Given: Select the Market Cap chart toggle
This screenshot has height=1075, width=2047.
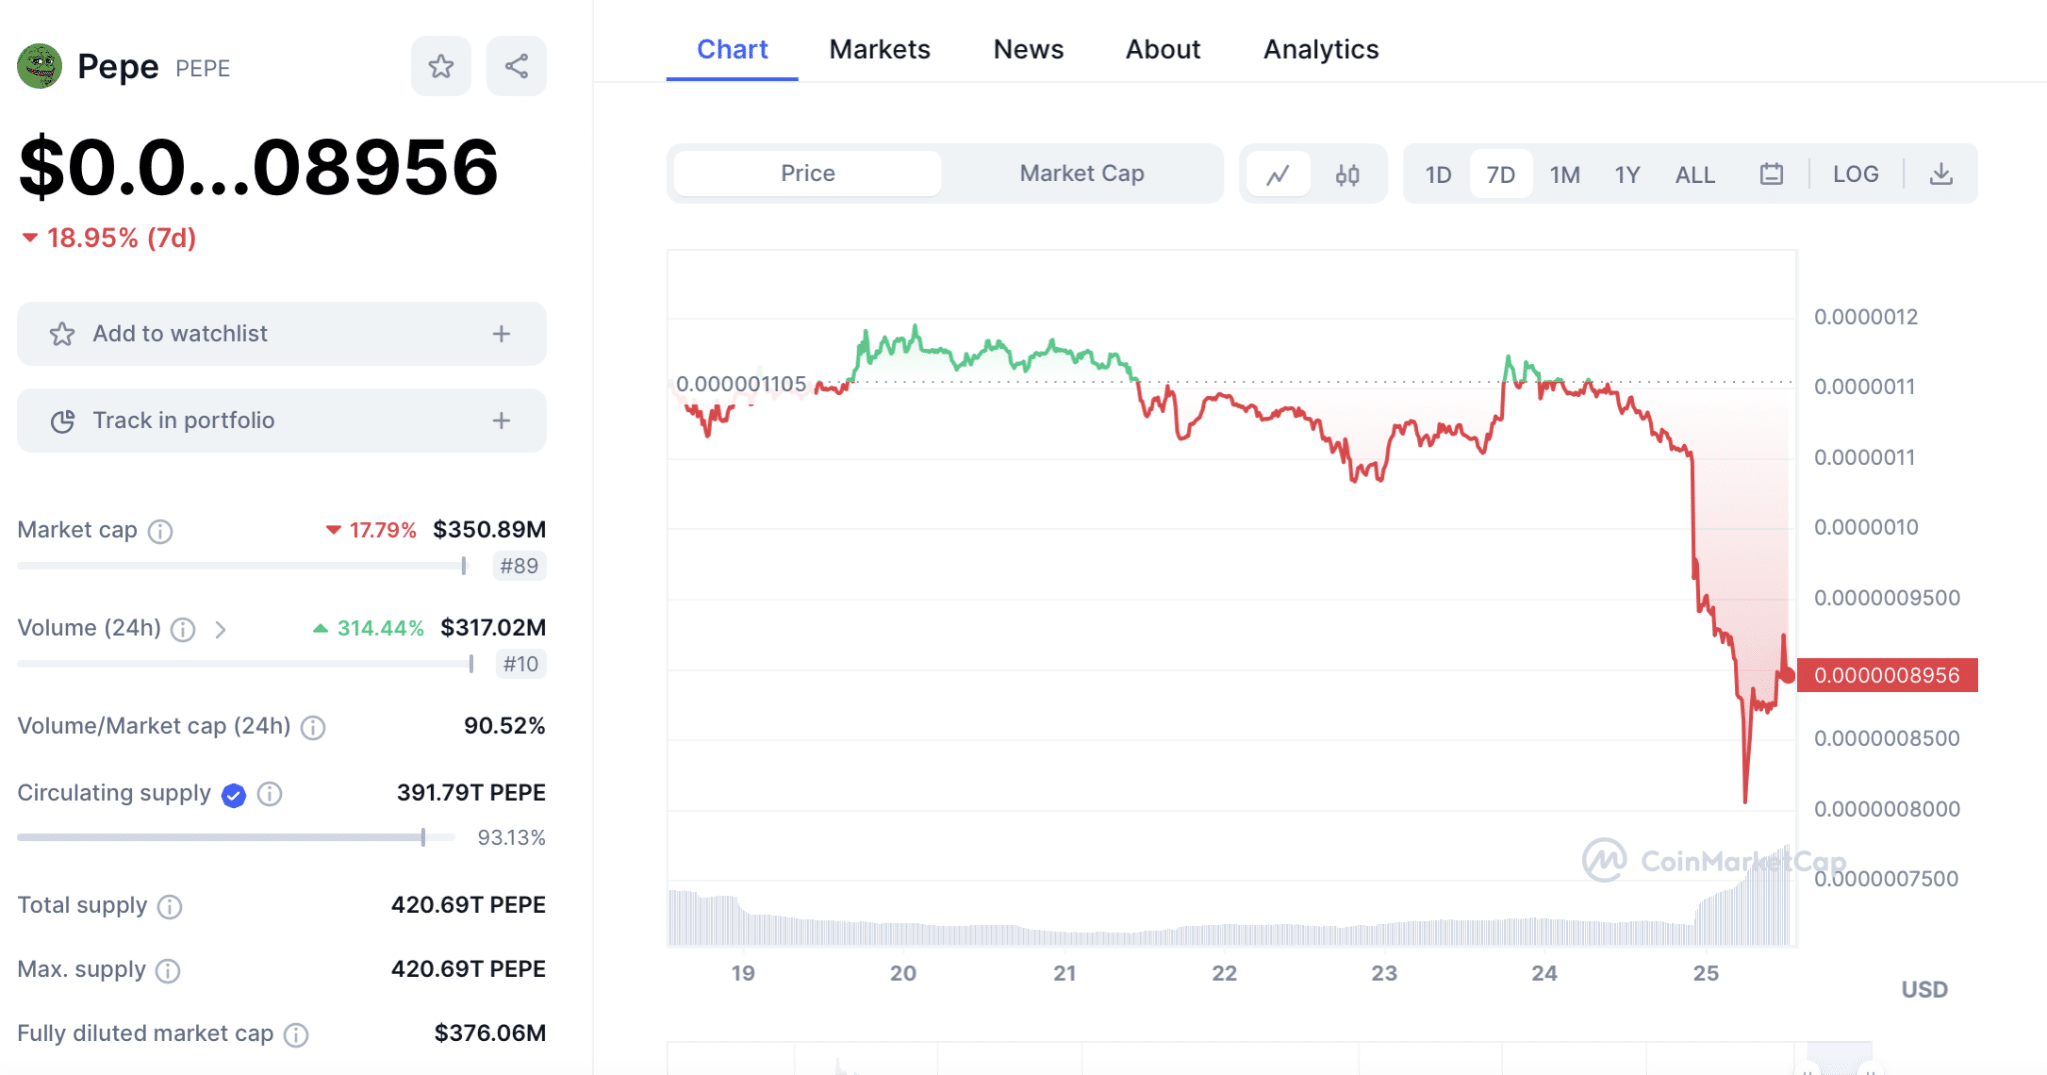Looking at the screenshot, I should (1082, 173).
